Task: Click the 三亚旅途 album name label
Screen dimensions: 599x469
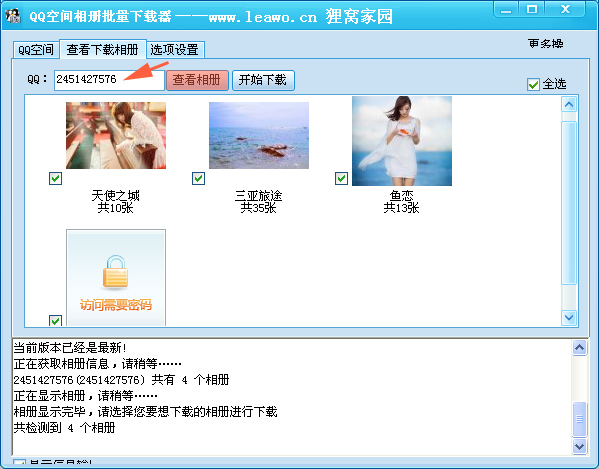Action: [x=258, y=196]
